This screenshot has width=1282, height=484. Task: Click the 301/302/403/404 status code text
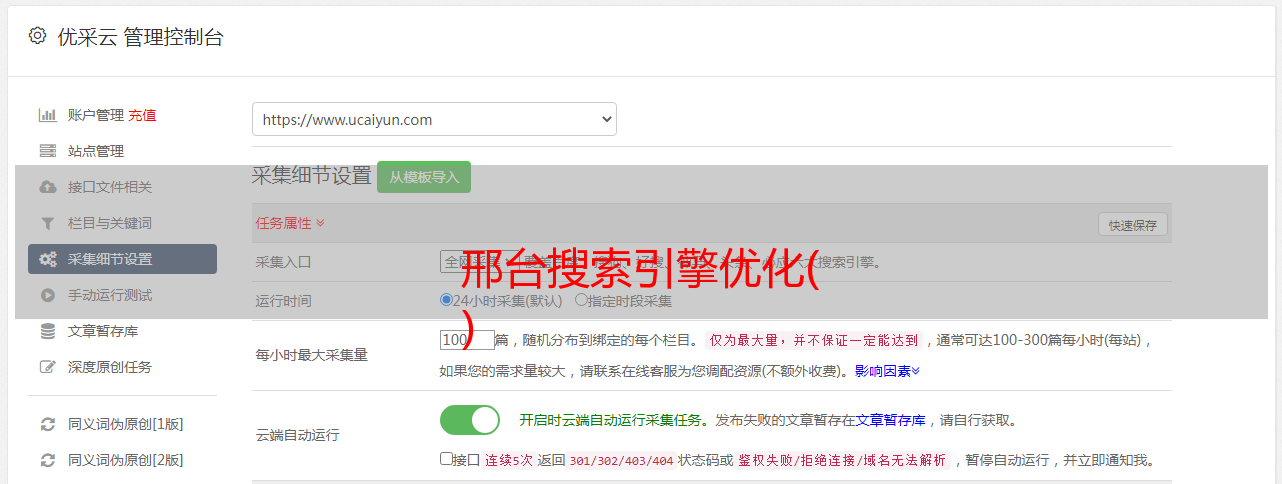coord(621,461)
